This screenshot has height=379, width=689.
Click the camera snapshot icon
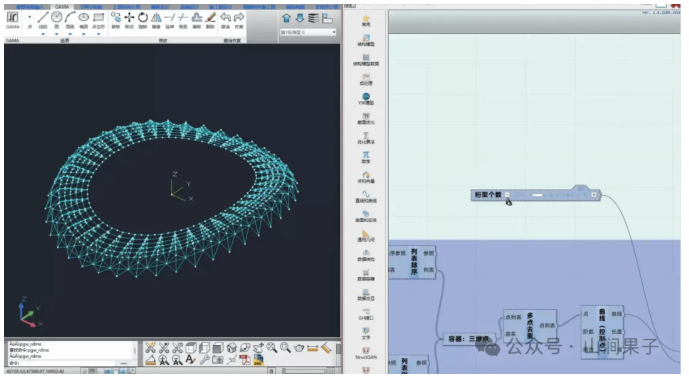pyautogui.click(x=218, y=360)
